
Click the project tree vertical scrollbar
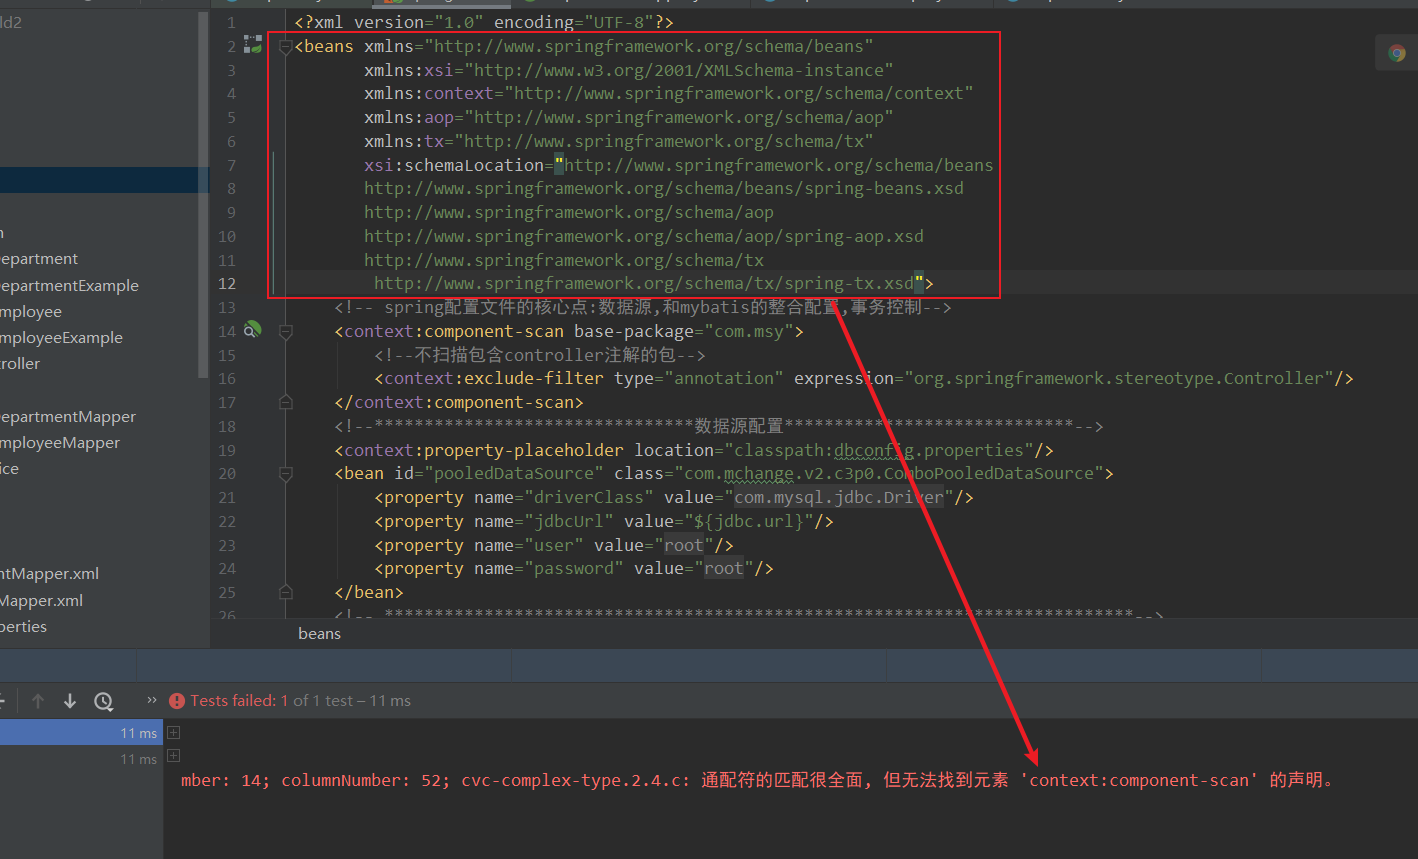point(204,195)
